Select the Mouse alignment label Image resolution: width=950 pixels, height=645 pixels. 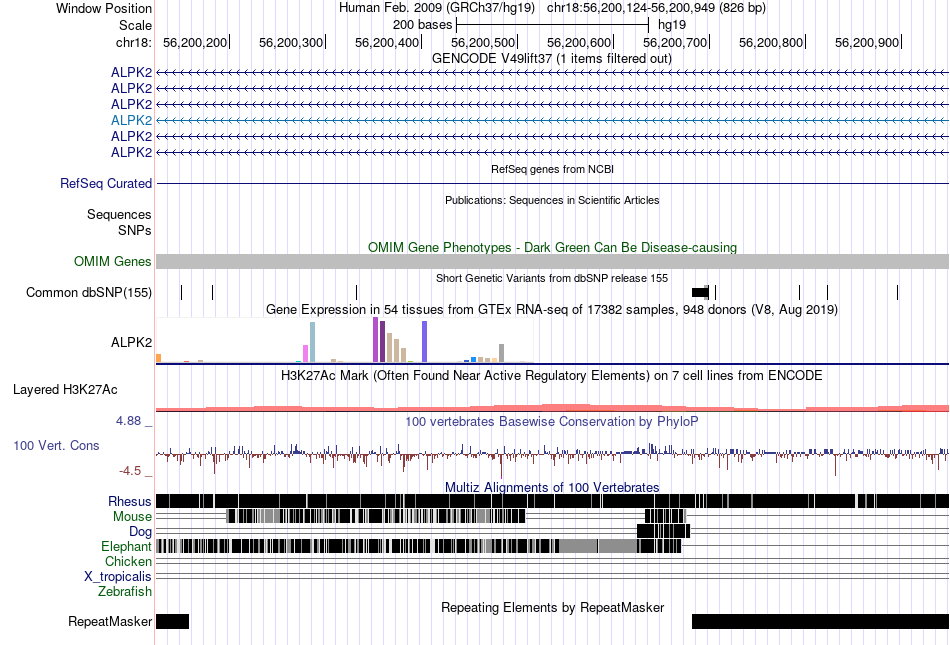tap(132, 517)
